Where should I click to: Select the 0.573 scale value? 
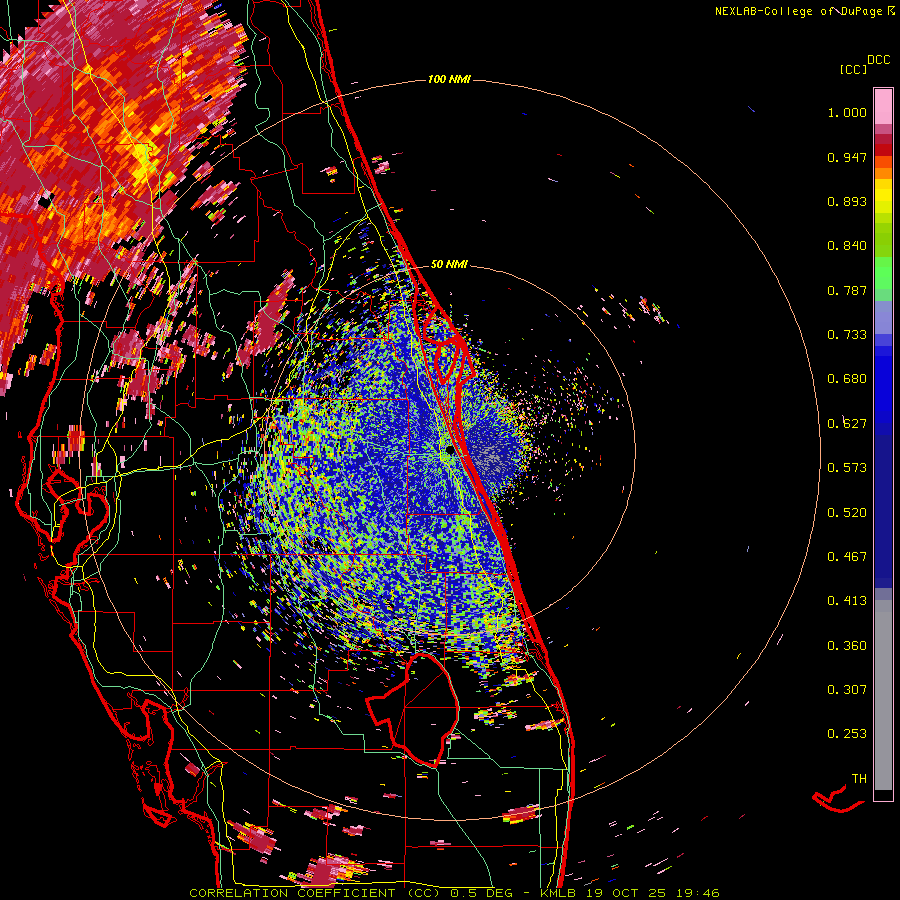tap(847, 468)
